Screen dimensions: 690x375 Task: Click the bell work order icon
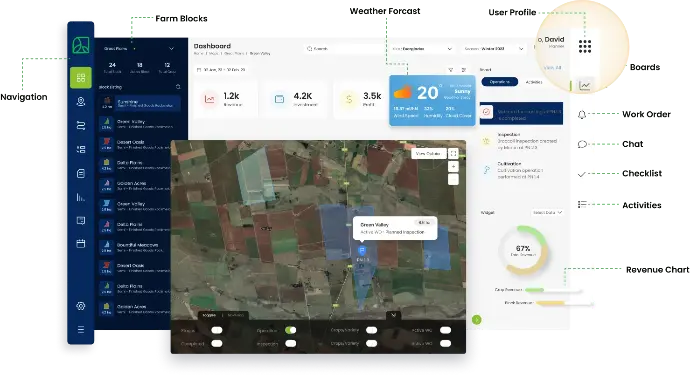click(x=582, y=114)
